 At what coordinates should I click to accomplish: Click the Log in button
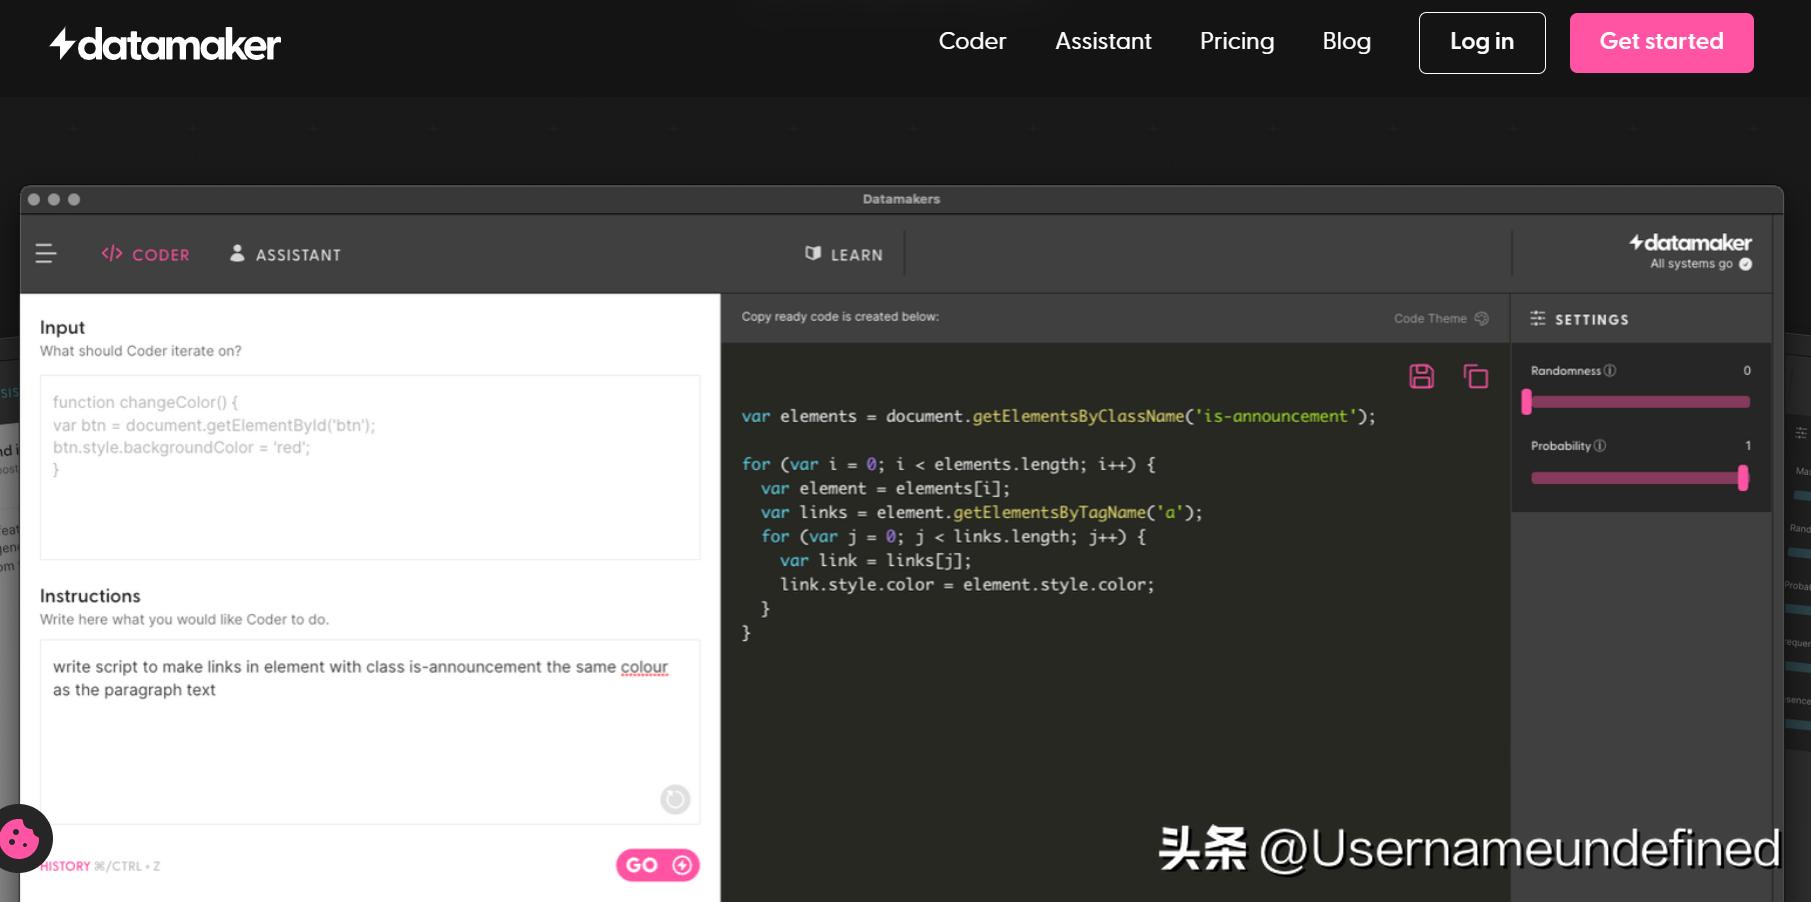tap(1481, 43)
